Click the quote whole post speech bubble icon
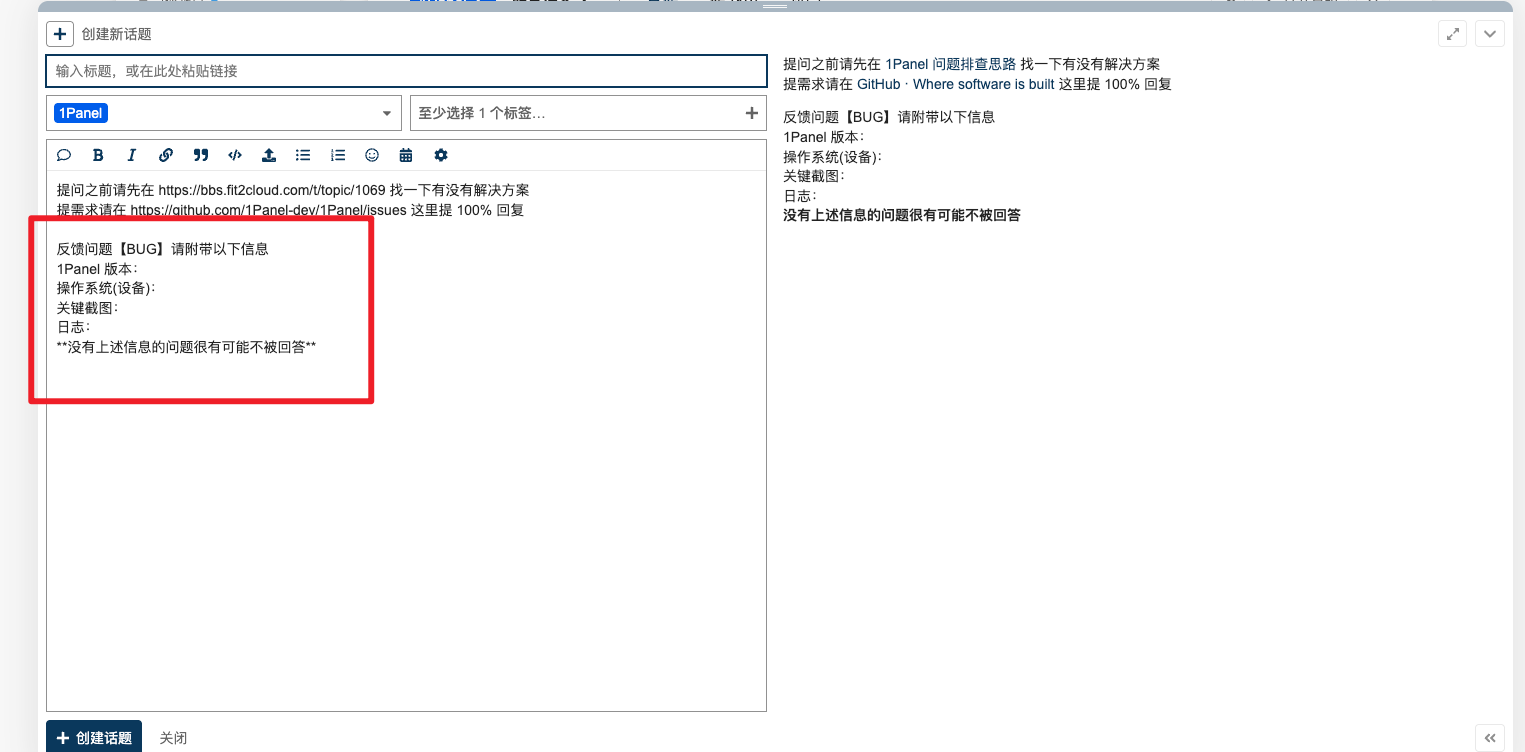This screenshot has height=752, width=1525. coord(64,155)
